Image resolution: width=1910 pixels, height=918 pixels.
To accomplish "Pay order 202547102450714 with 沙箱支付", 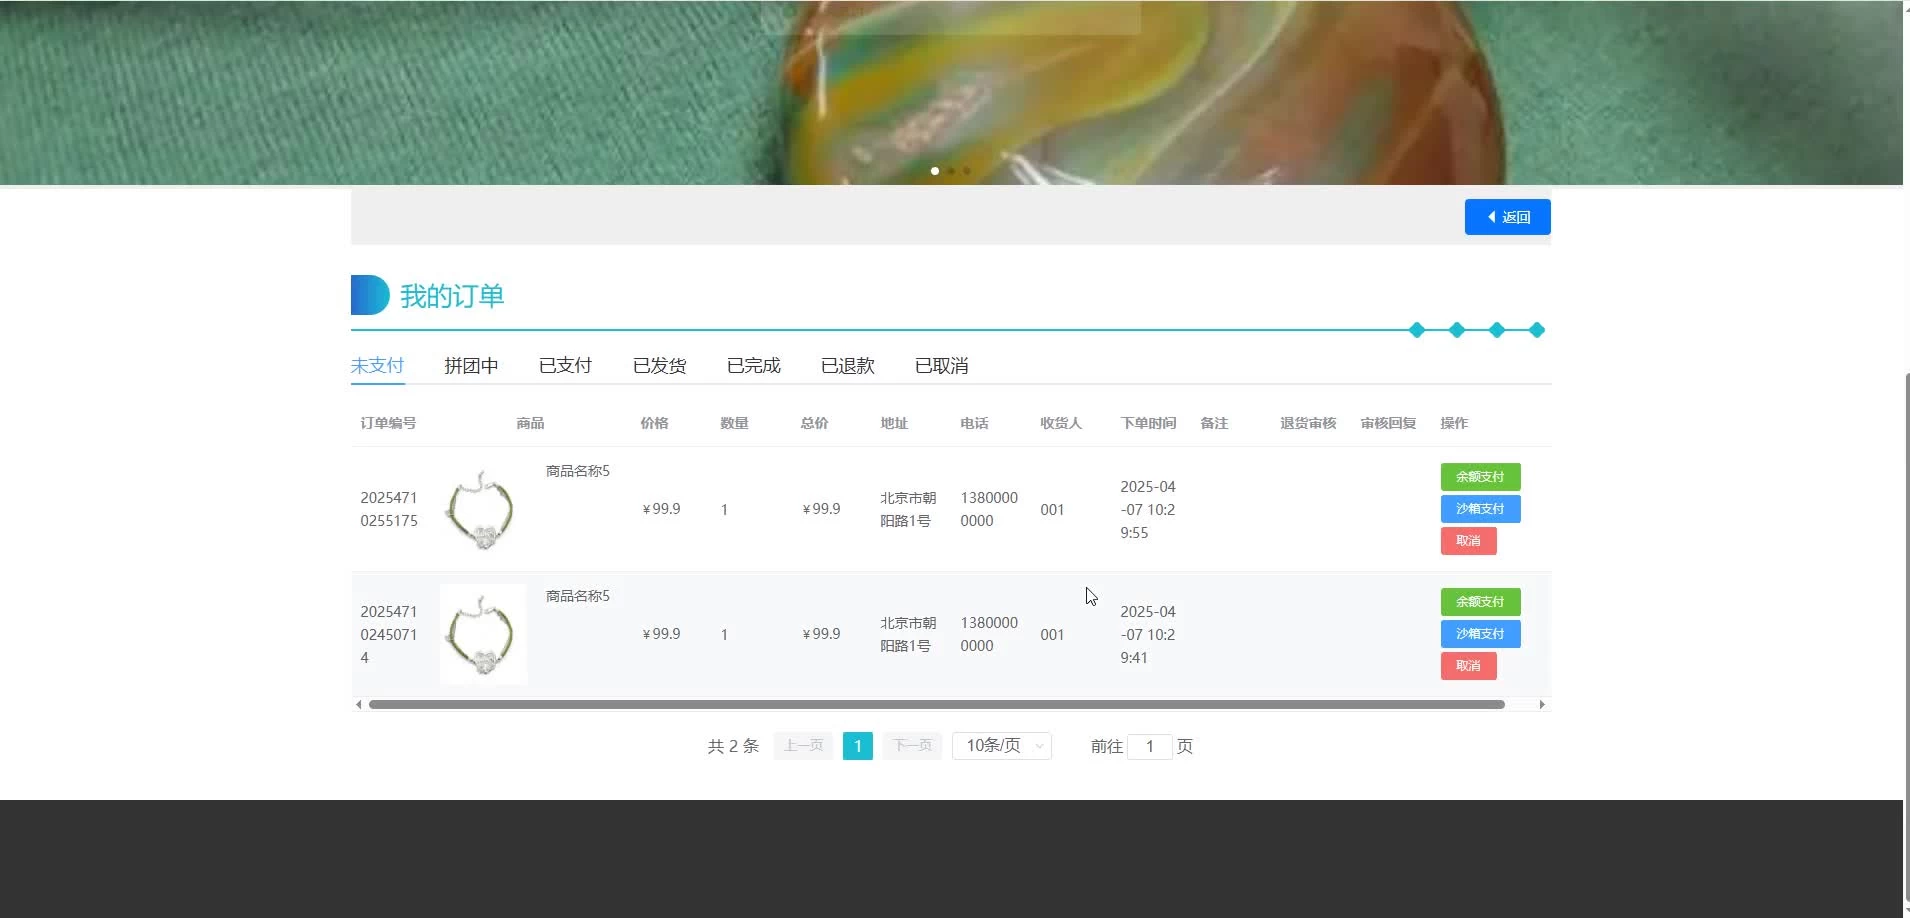I will coord(1480,634).
